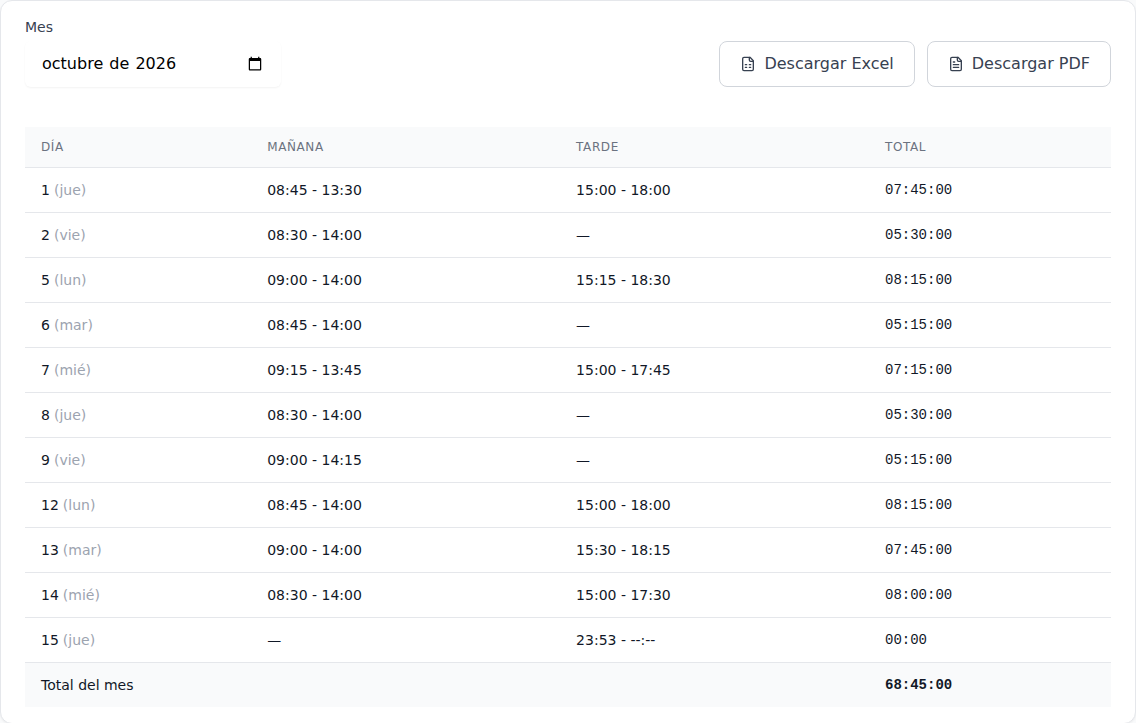The width and height of the screenshot is (1136, 724).
Task: Click the PDF document icon
Action: 956,65
